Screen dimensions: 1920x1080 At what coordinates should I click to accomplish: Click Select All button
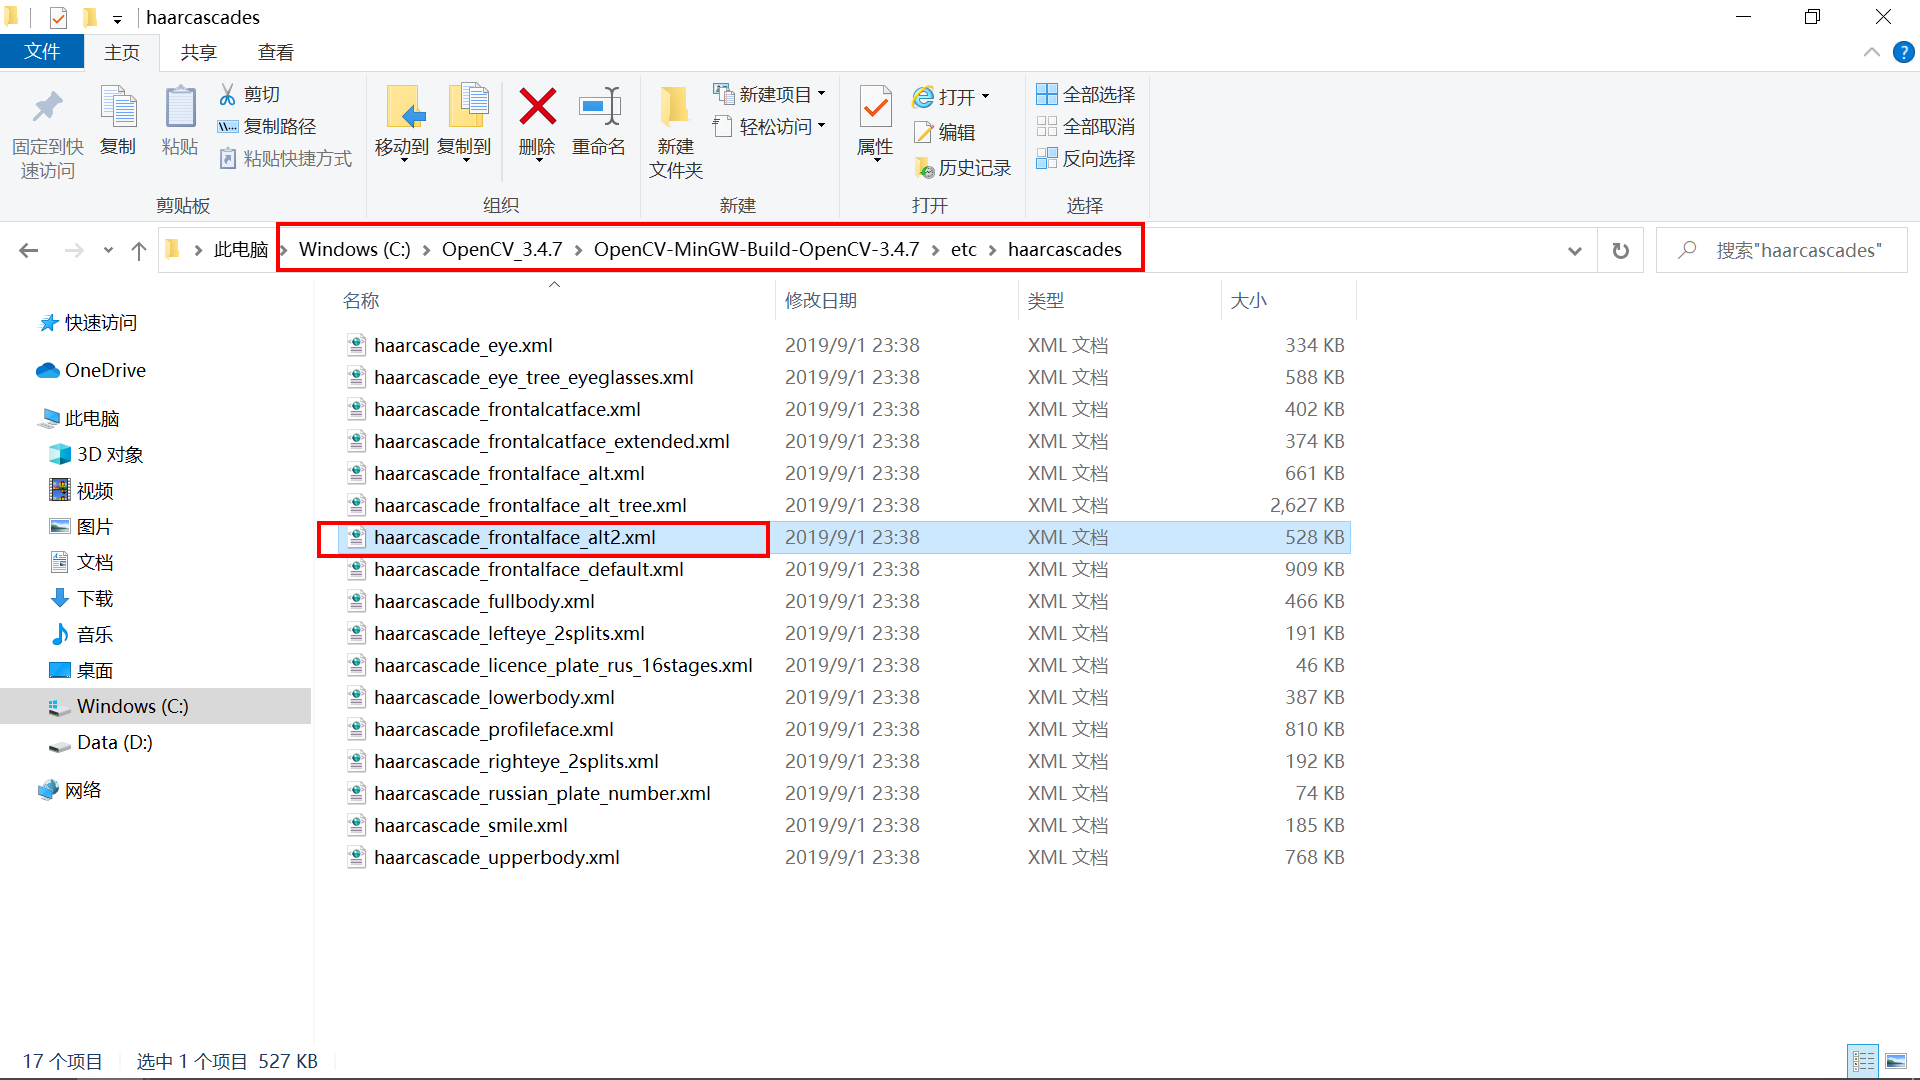(x=1086, y=94)
